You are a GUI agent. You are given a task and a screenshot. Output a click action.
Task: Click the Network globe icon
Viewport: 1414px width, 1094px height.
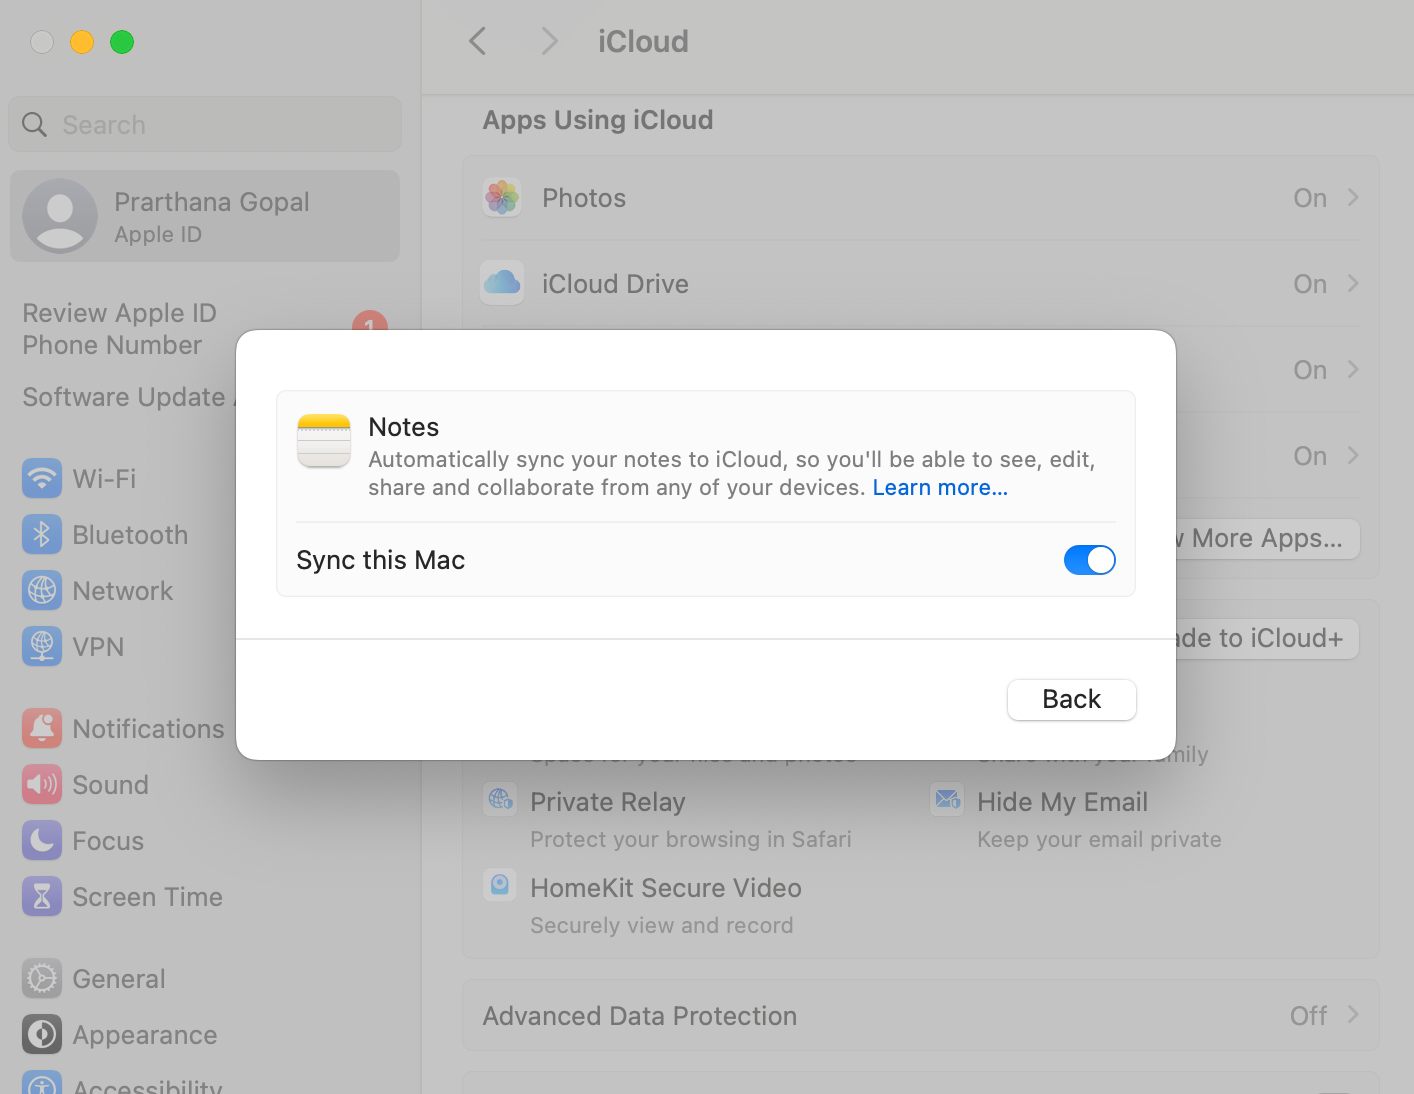41,590
